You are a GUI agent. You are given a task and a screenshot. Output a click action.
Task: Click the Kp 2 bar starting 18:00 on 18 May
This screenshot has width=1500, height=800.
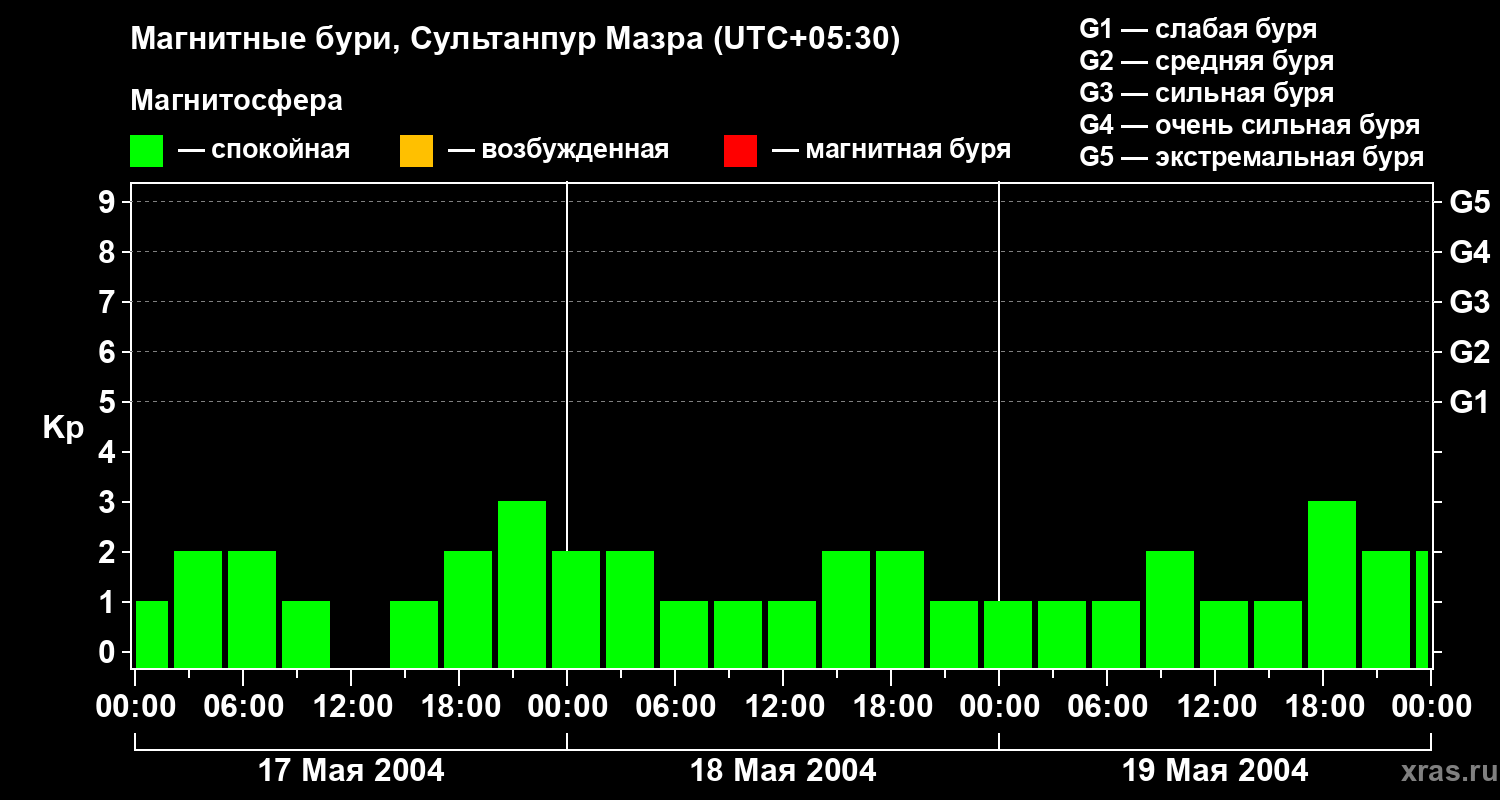pos(900,609)
